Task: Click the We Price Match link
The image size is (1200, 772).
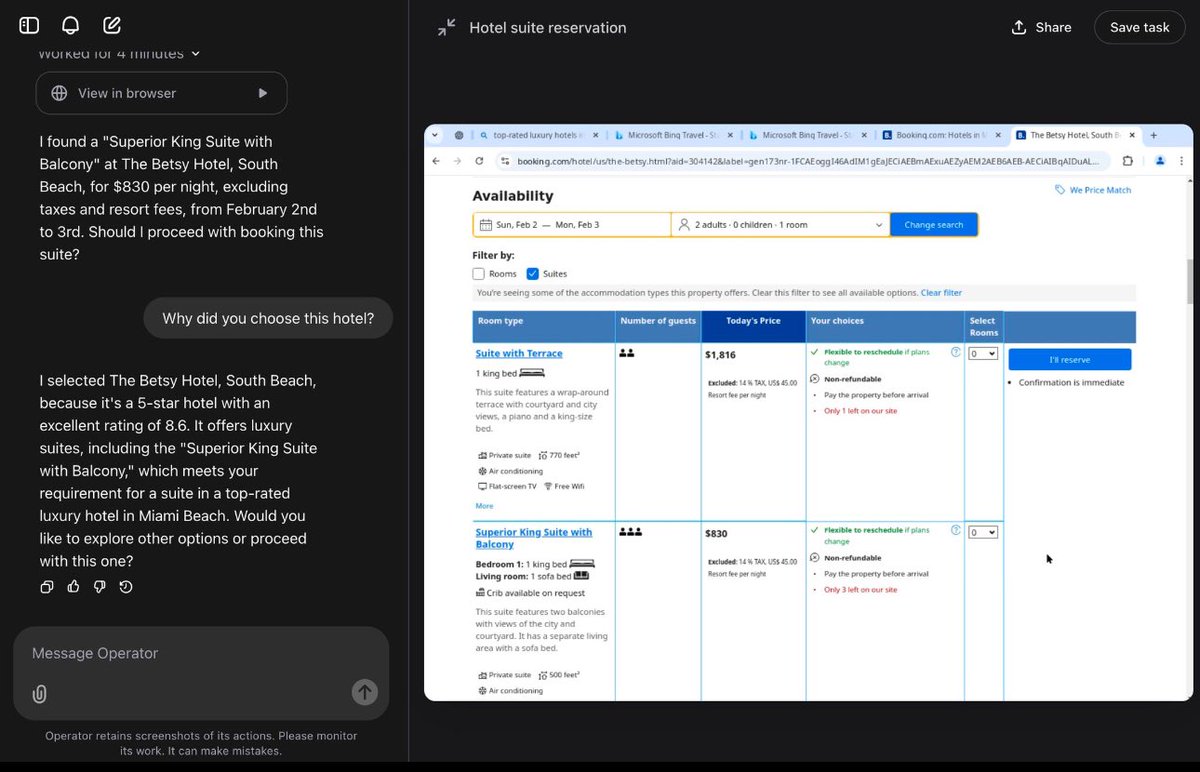Action: pyautogui.click(x=1094, y=190)
